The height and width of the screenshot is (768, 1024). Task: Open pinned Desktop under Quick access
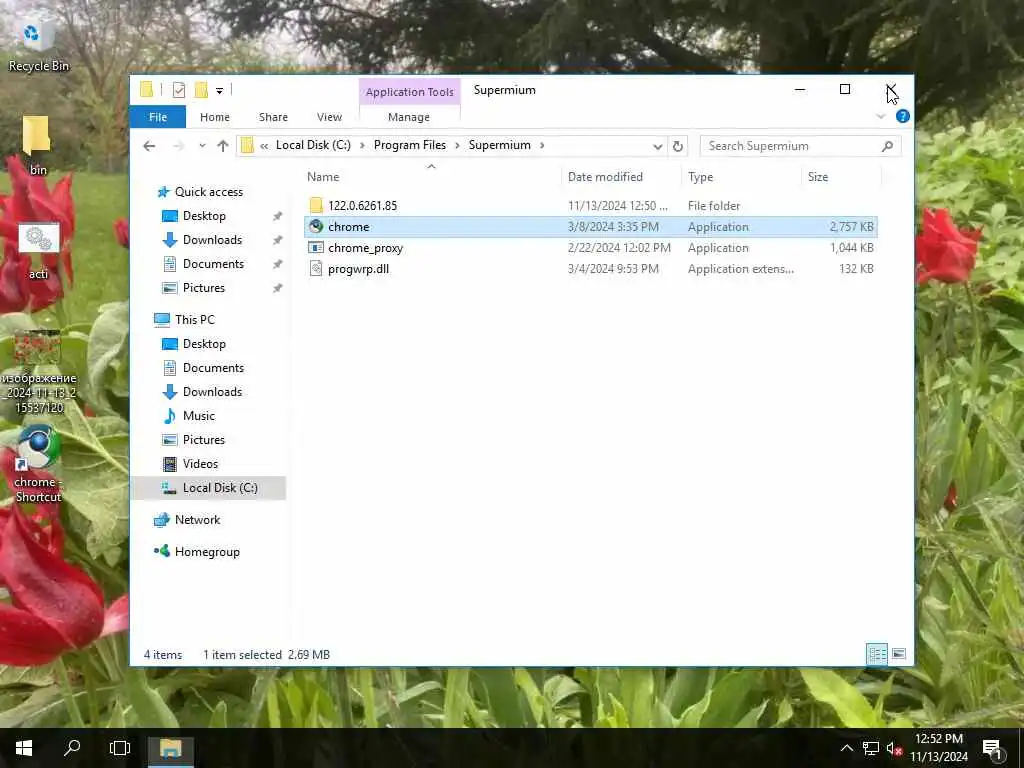point(204,216)
